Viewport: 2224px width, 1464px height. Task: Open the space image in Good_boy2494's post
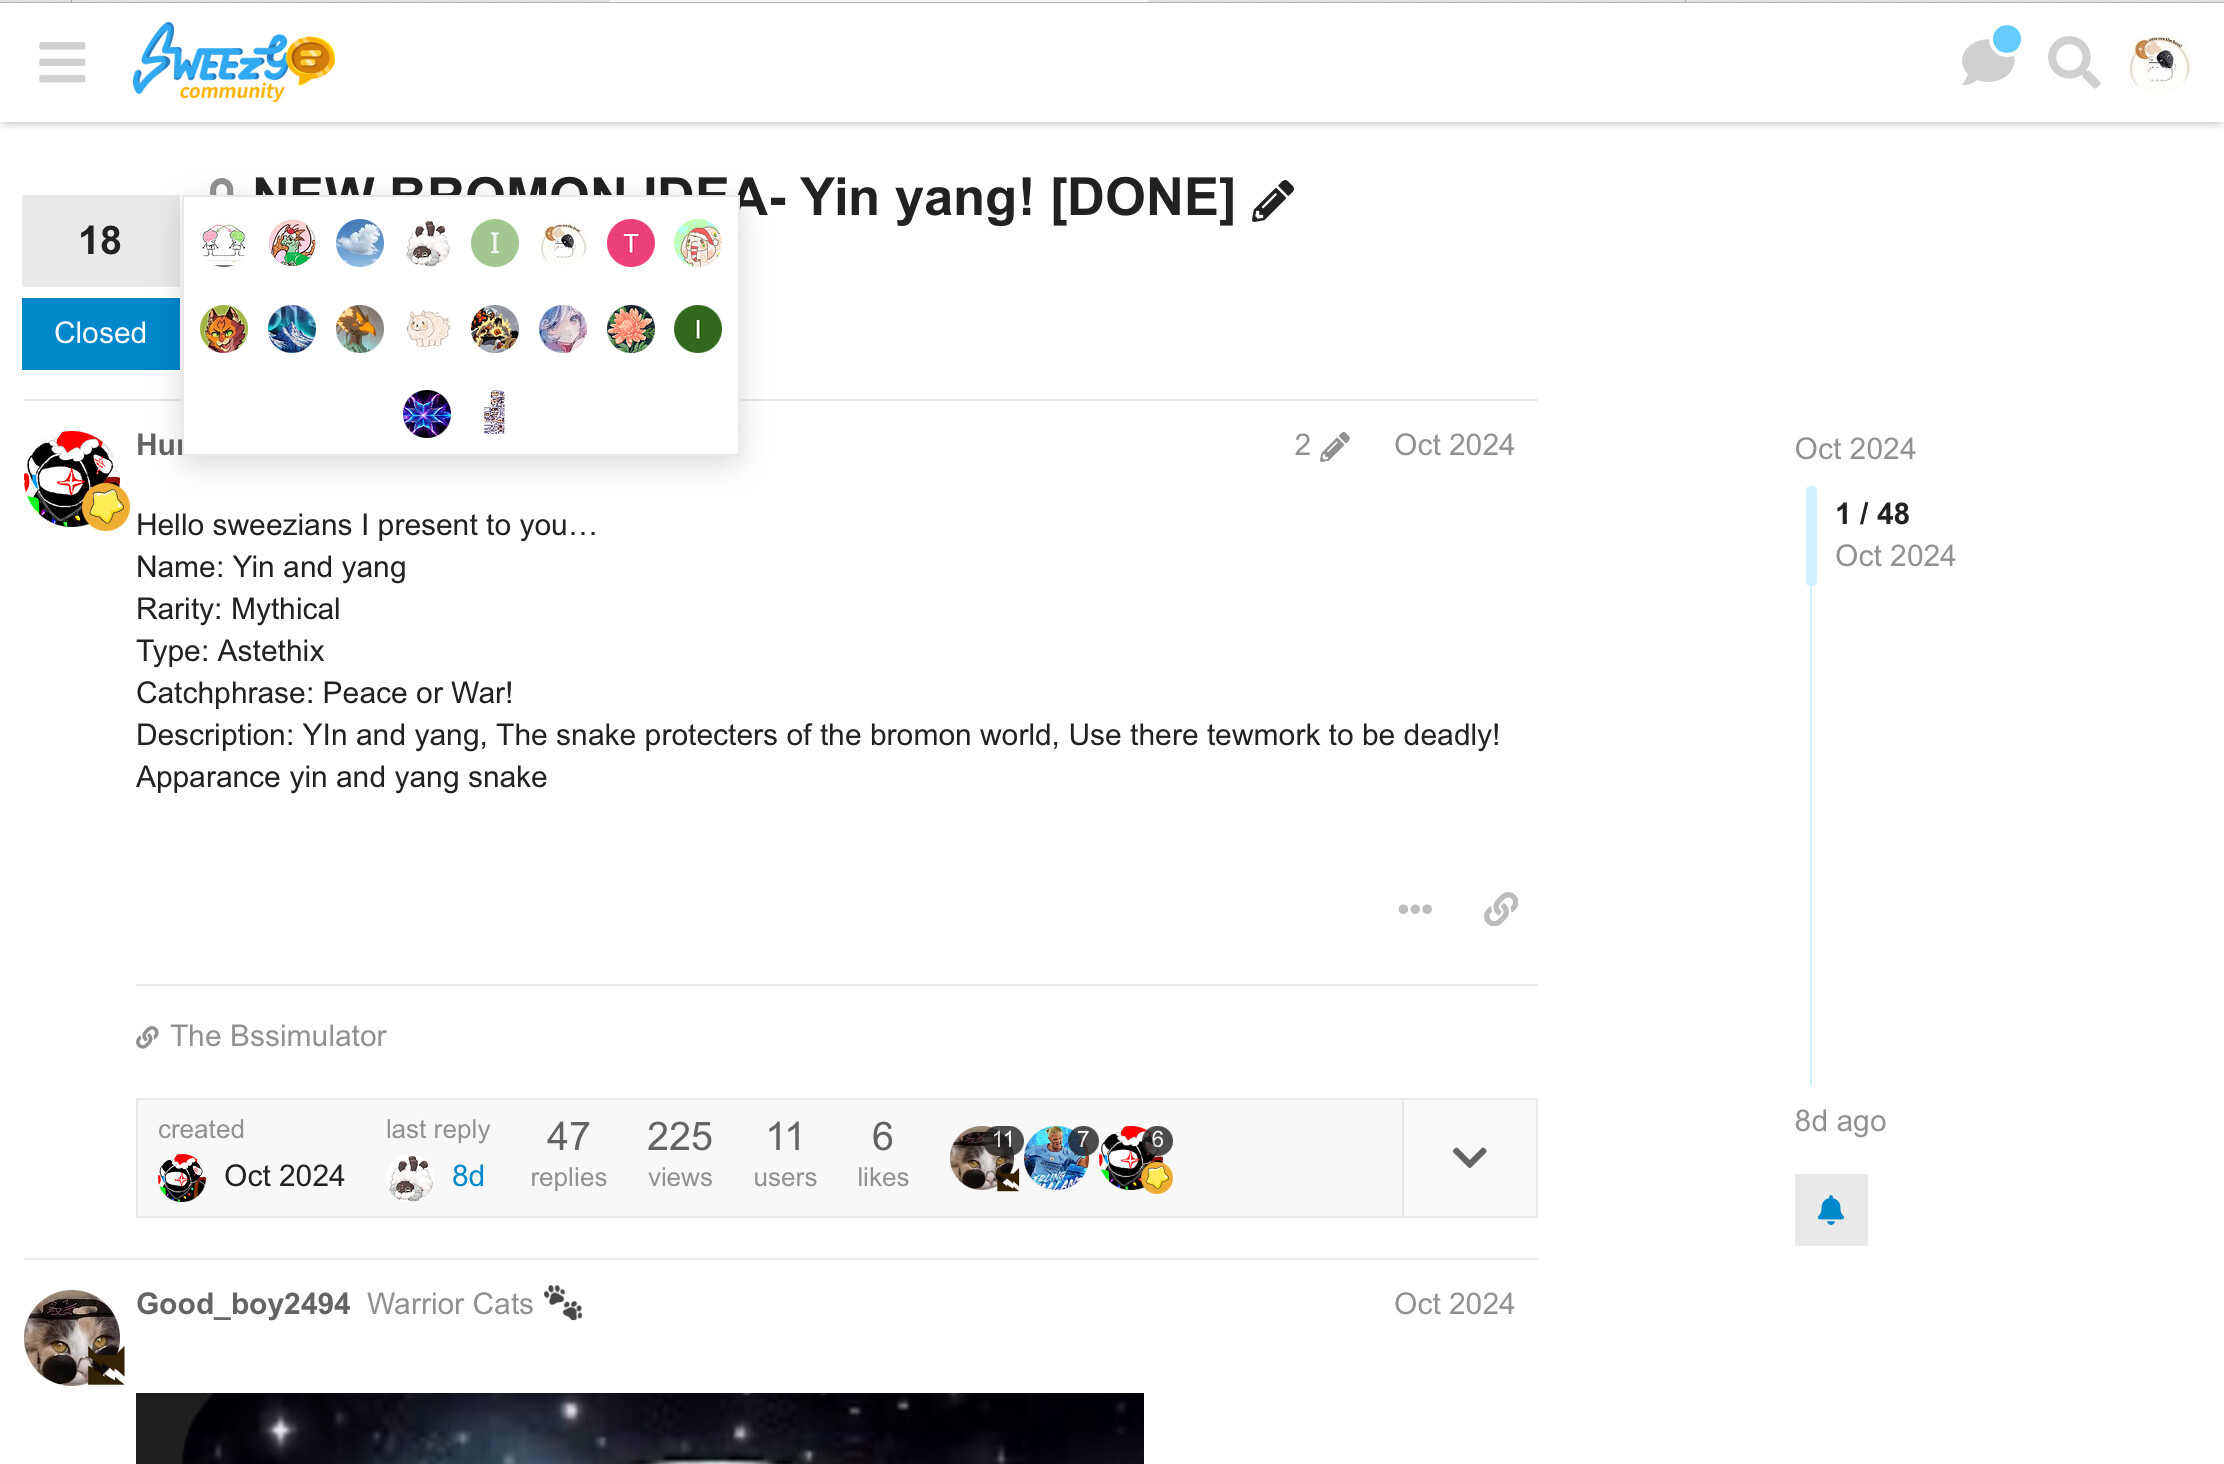(x=640, y=1428)
